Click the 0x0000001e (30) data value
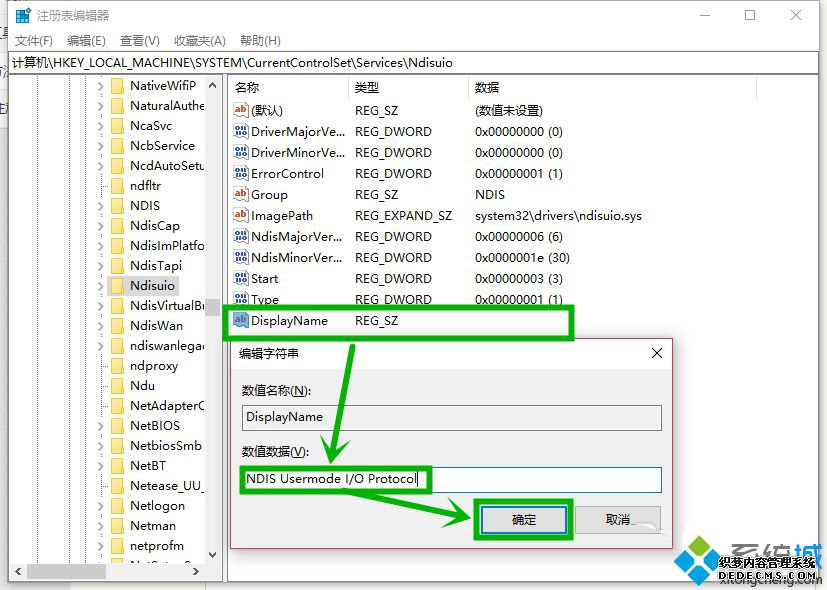827x590 pixels. point(522,257)
